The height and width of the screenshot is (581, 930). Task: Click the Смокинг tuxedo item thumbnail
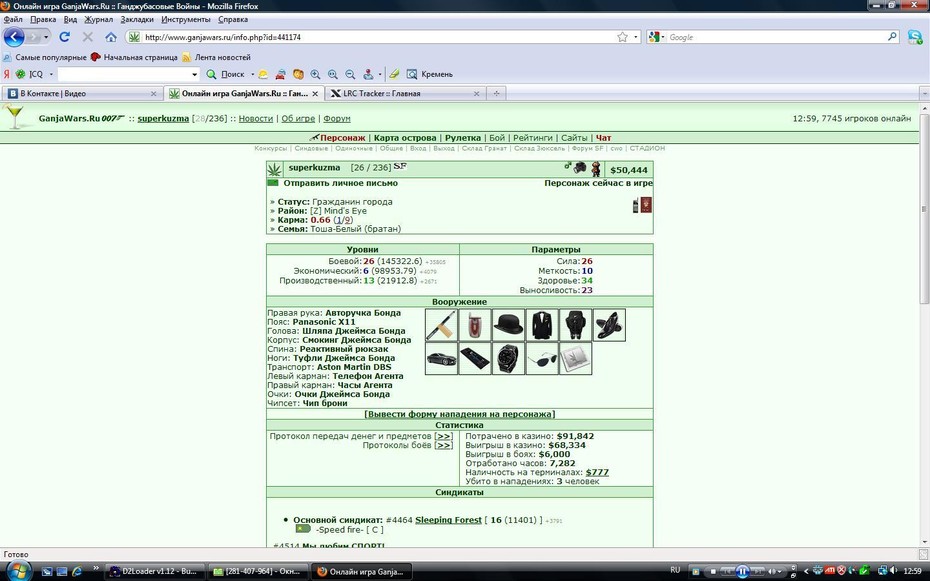(x=542, y=325)
